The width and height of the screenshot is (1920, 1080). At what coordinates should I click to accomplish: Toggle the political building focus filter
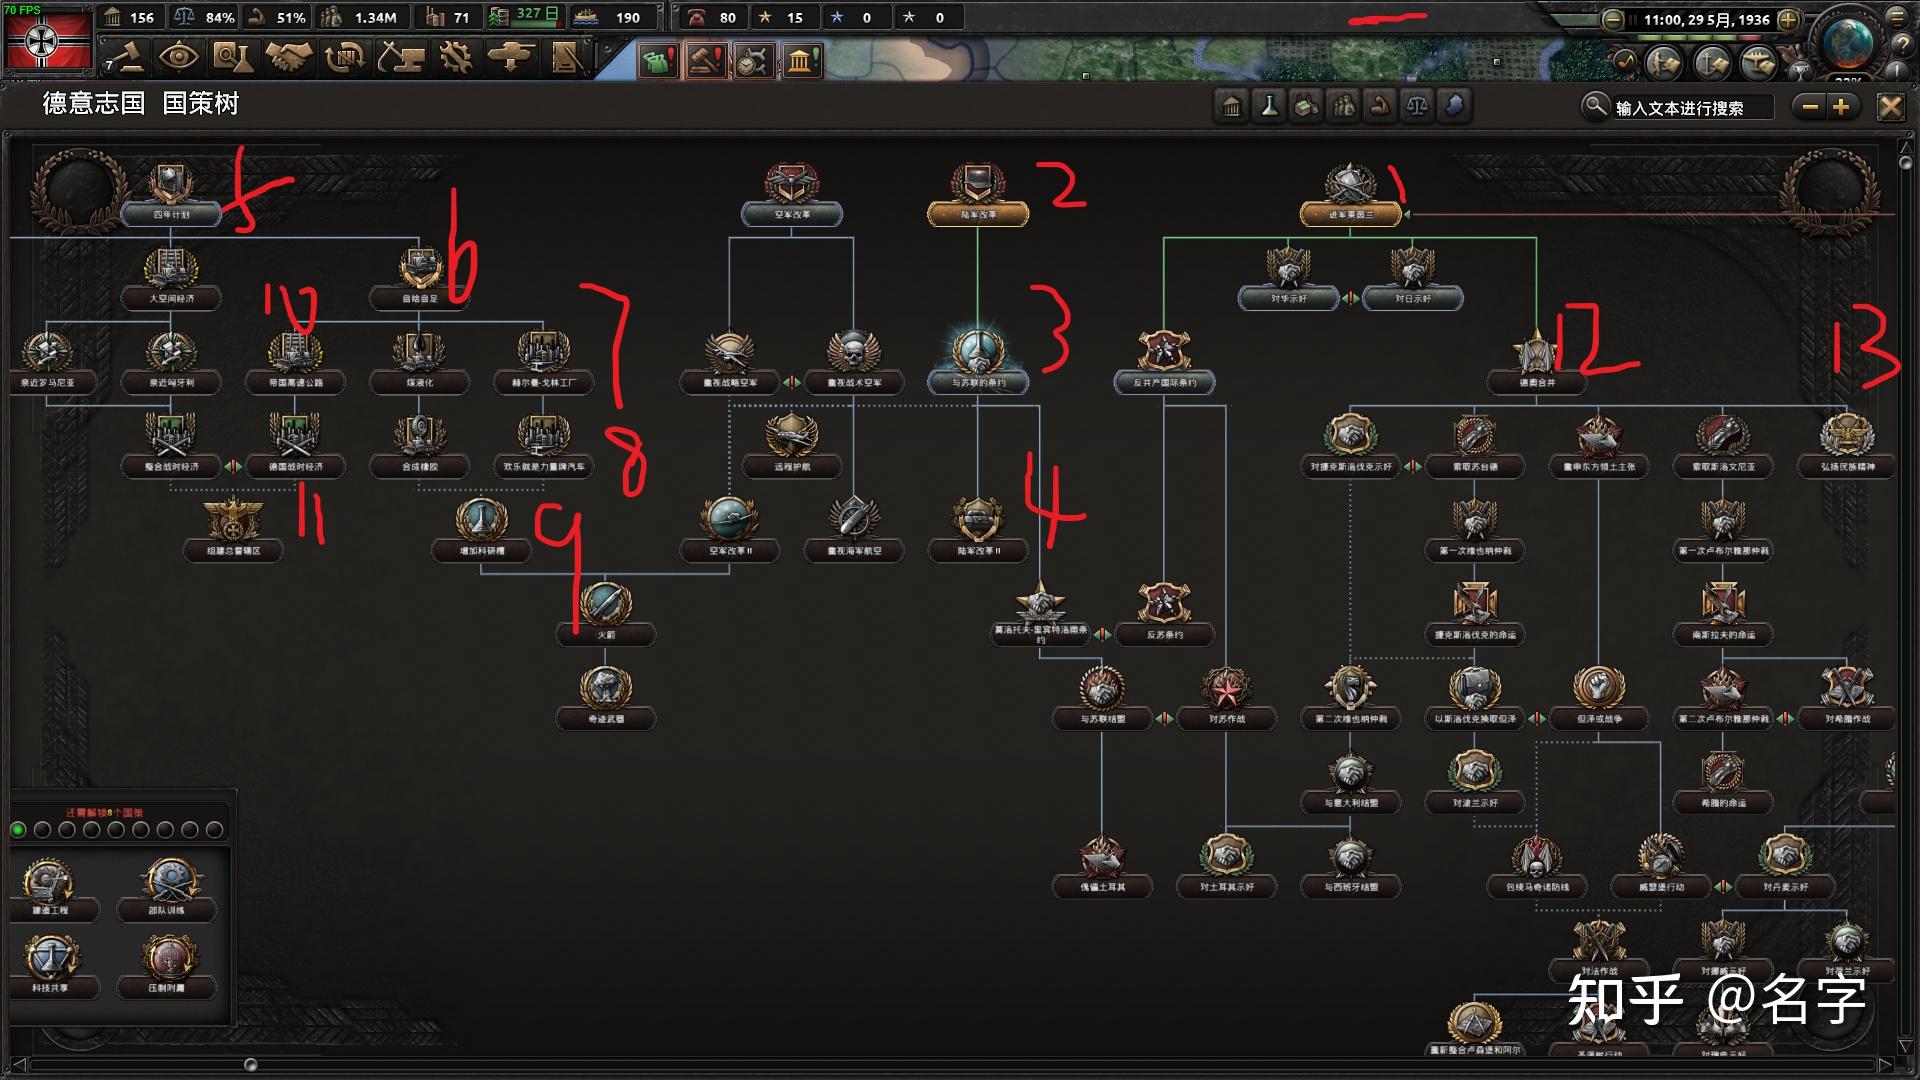tap(1232, 106)
